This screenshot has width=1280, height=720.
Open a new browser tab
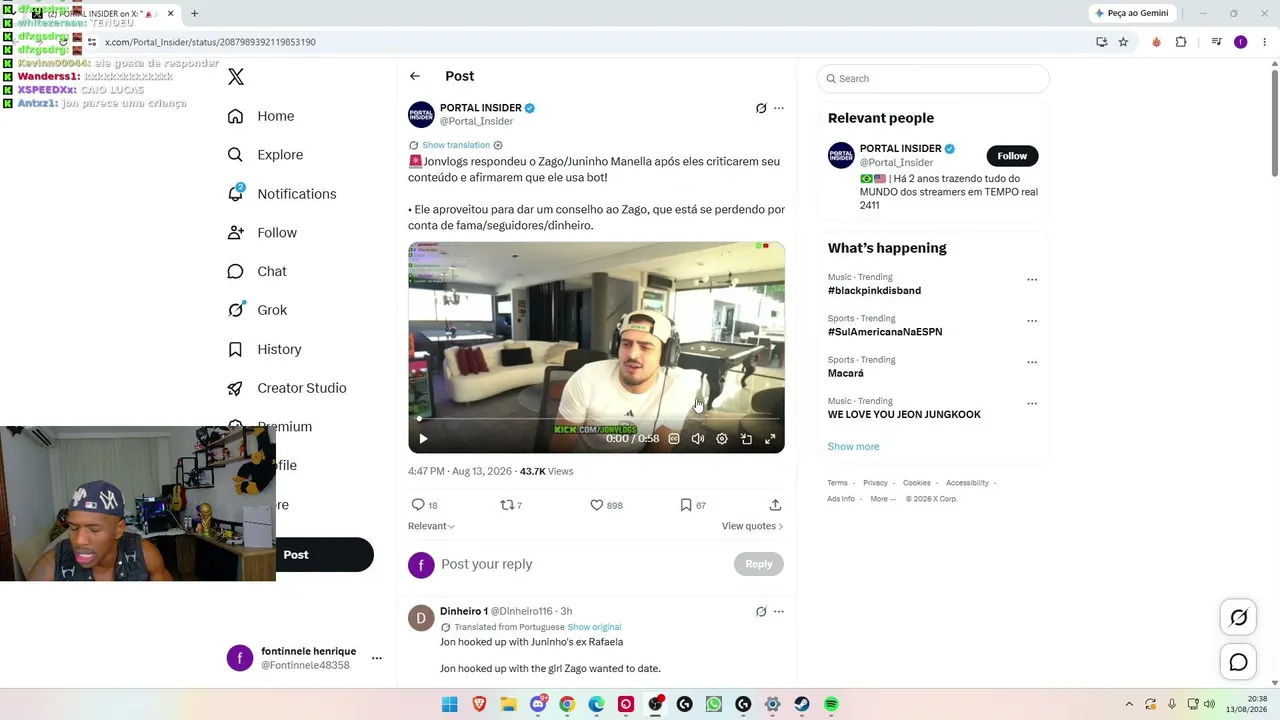(x=194, y=14)
